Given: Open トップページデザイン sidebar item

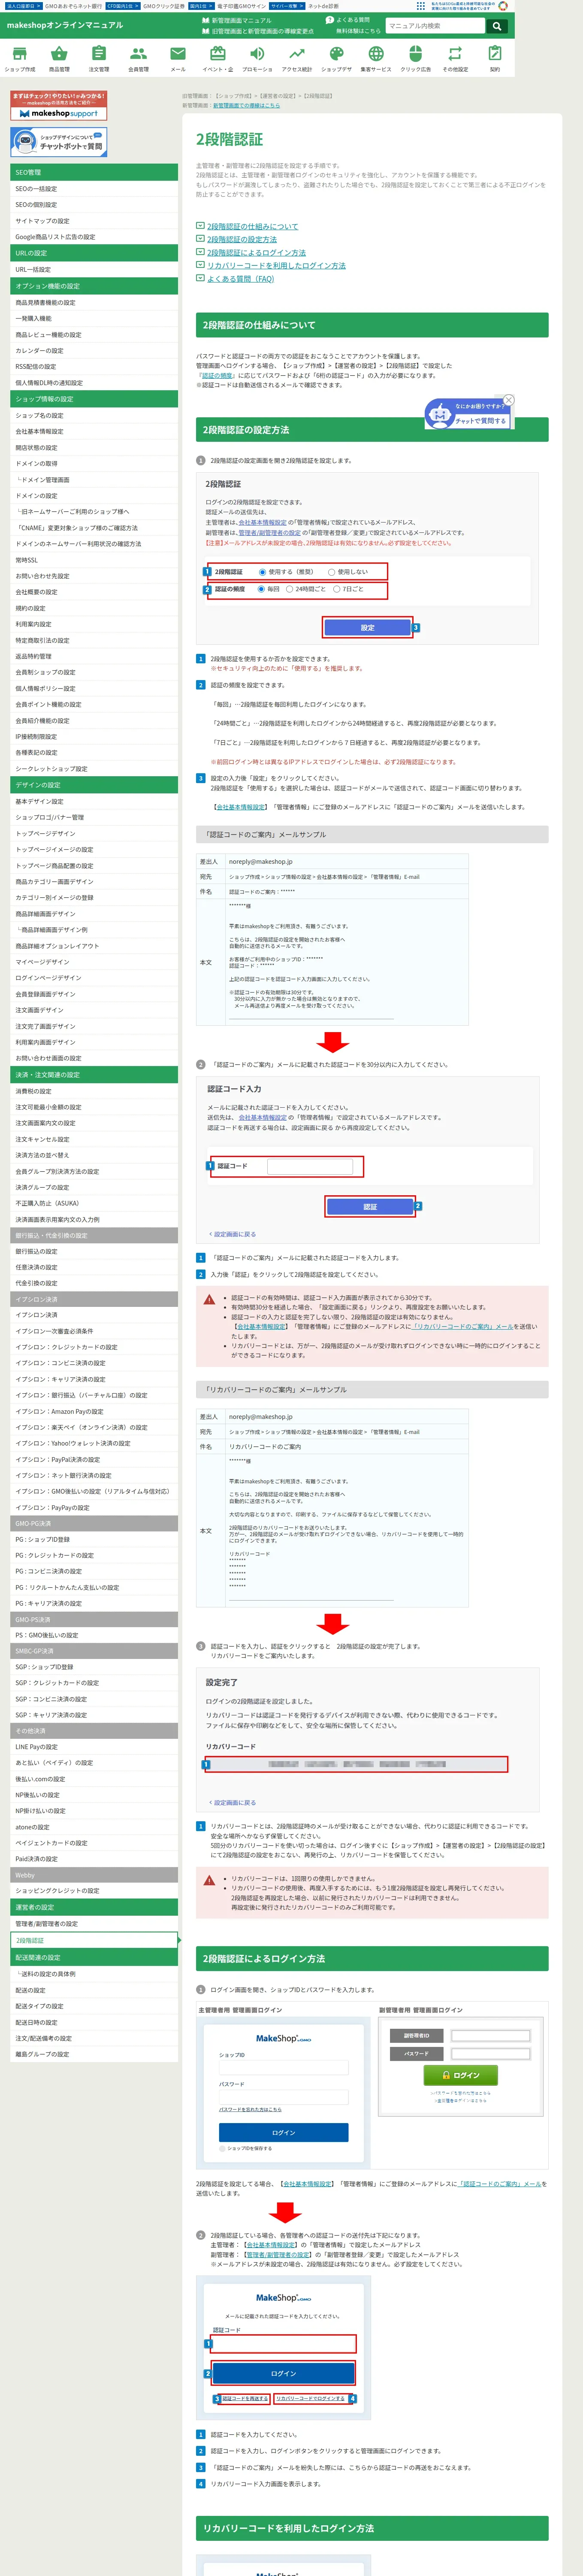Looking at the screenshot, I should 94,833.
